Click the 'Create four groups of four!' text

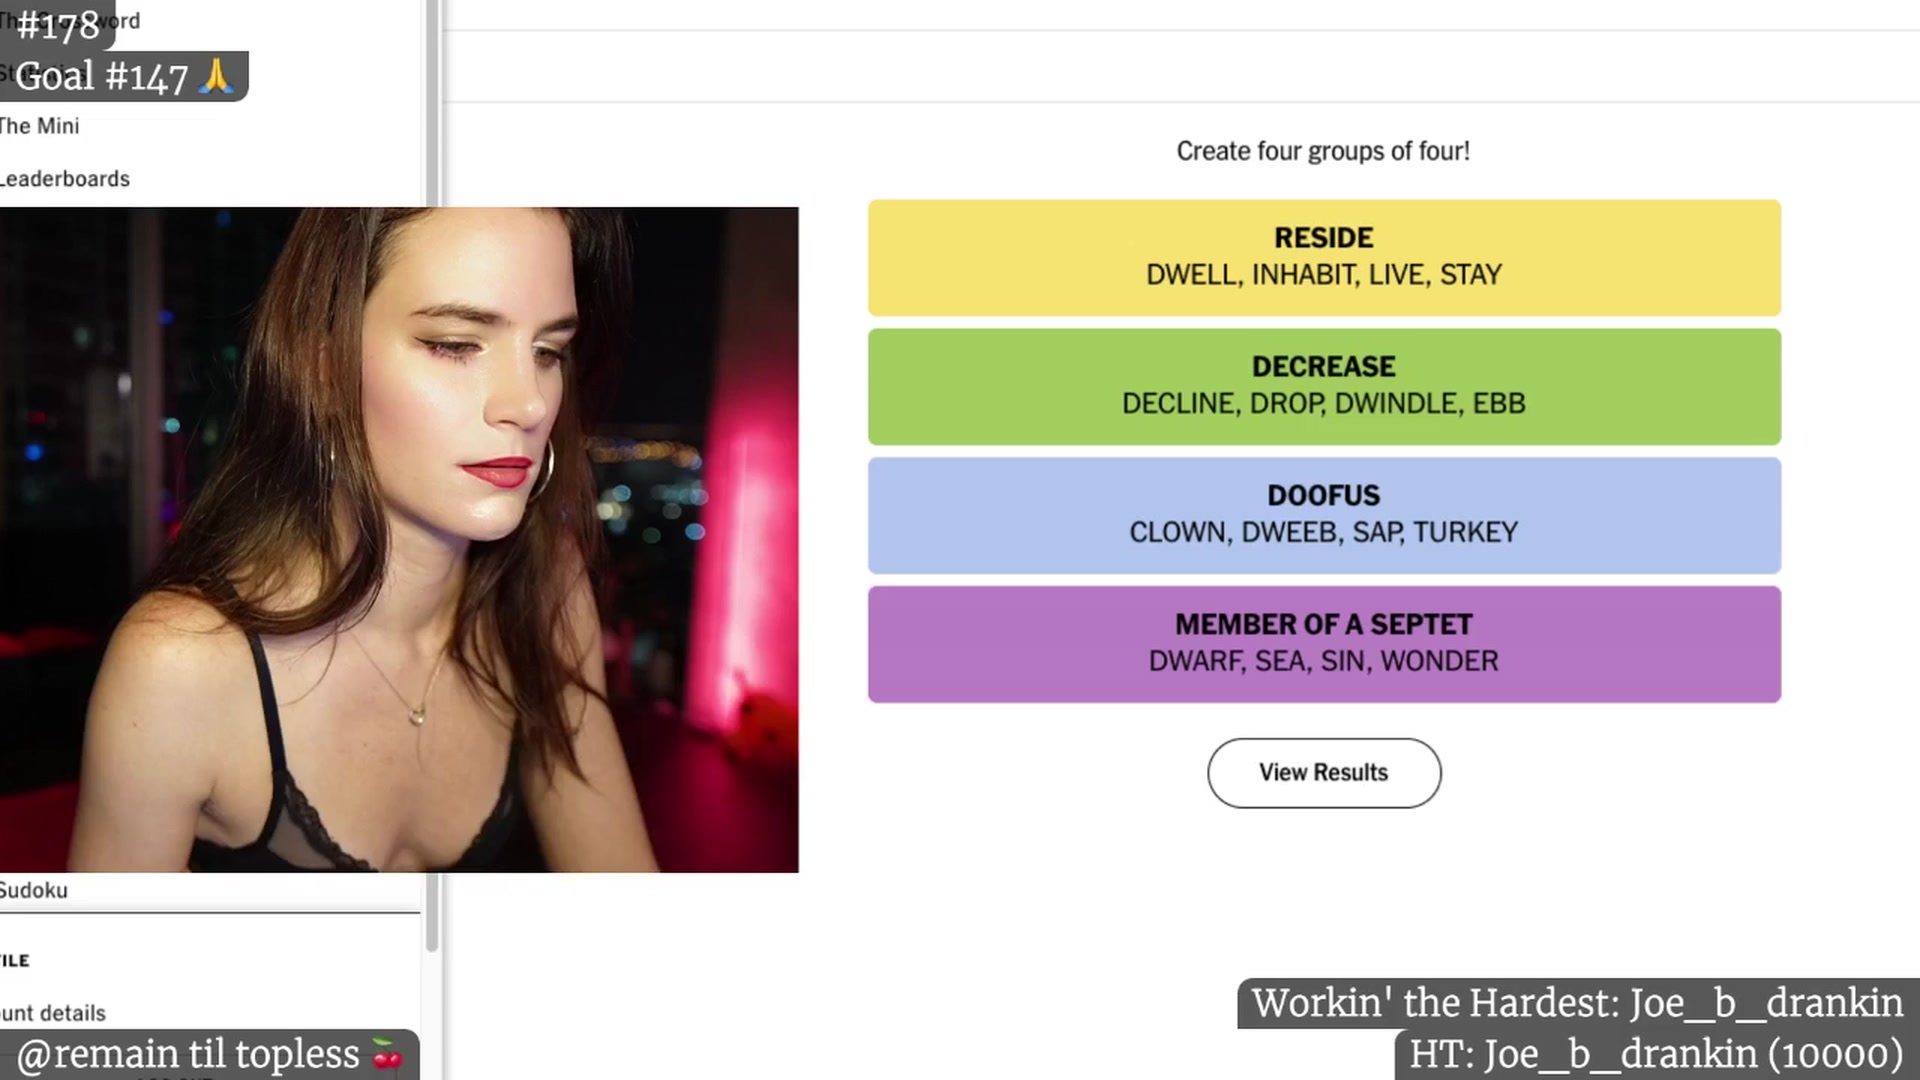(1323, 151)
